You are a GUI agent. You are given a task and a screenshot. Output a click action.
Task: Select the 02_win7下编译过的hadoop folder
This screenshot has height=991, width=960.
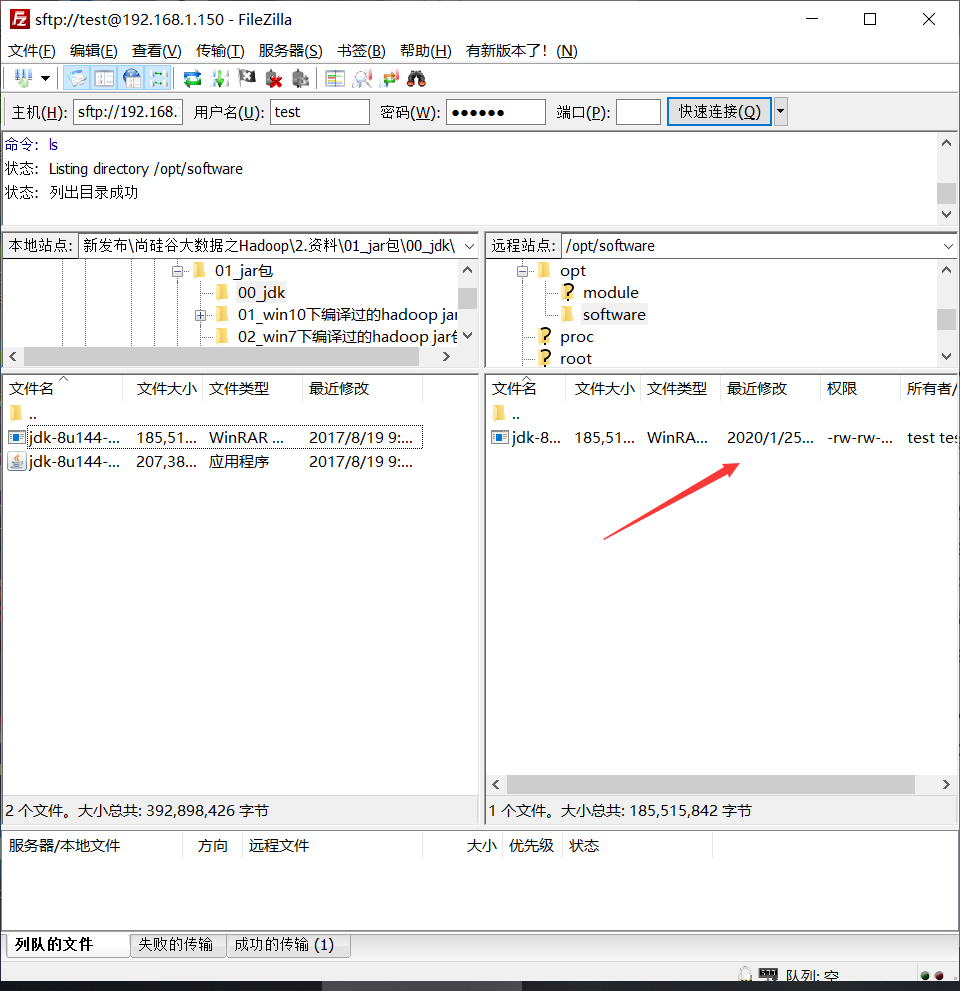(x=347, y=336)
